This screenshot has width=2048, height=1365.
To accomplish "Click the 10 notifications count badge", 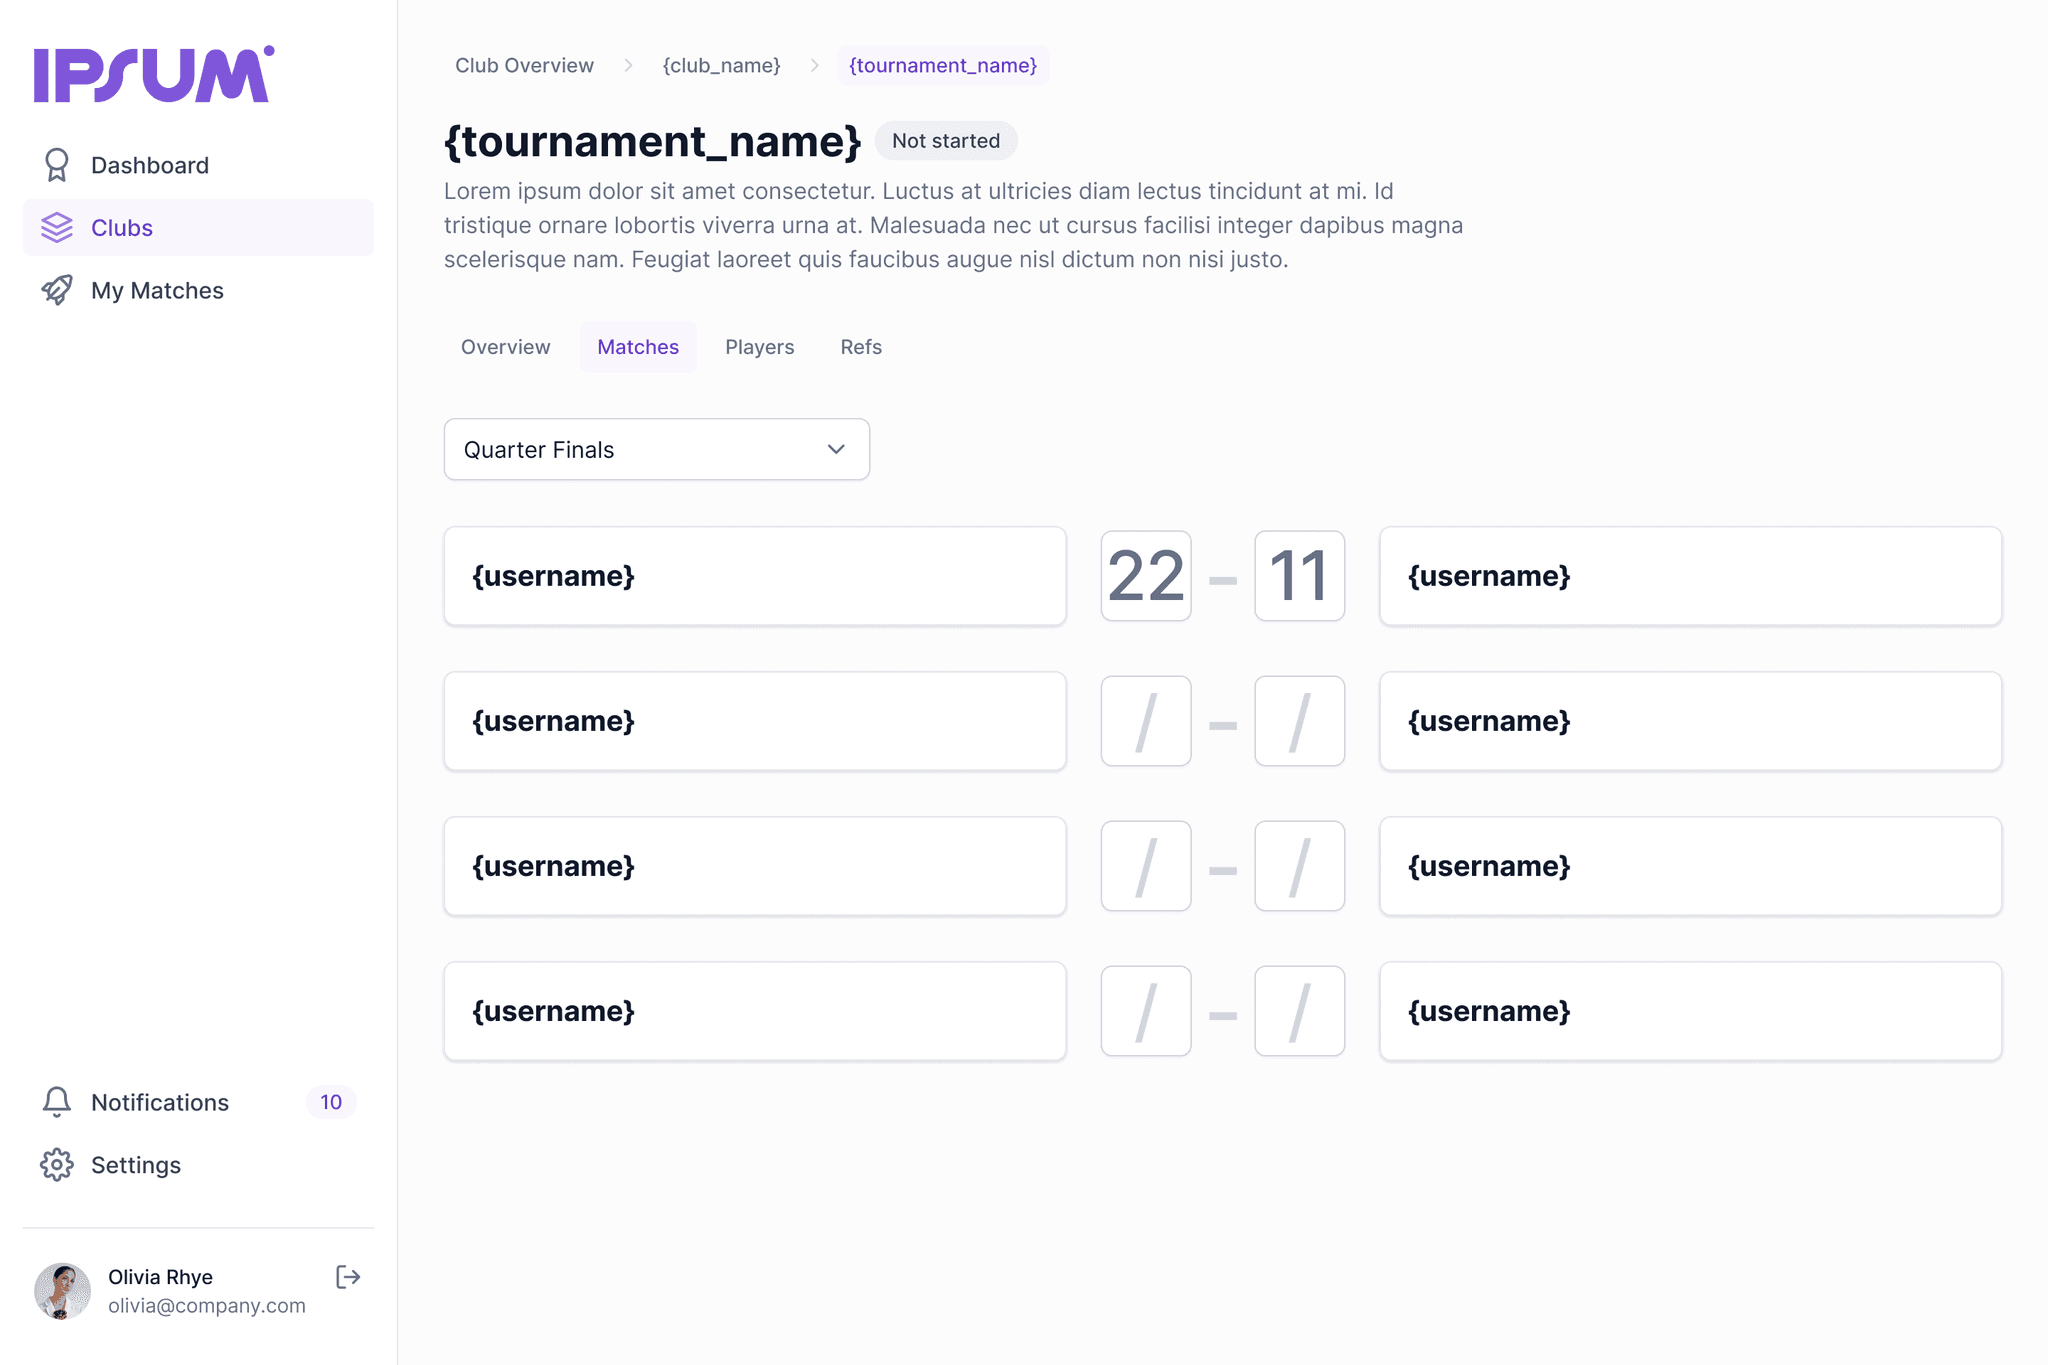I will (331, 1102).
